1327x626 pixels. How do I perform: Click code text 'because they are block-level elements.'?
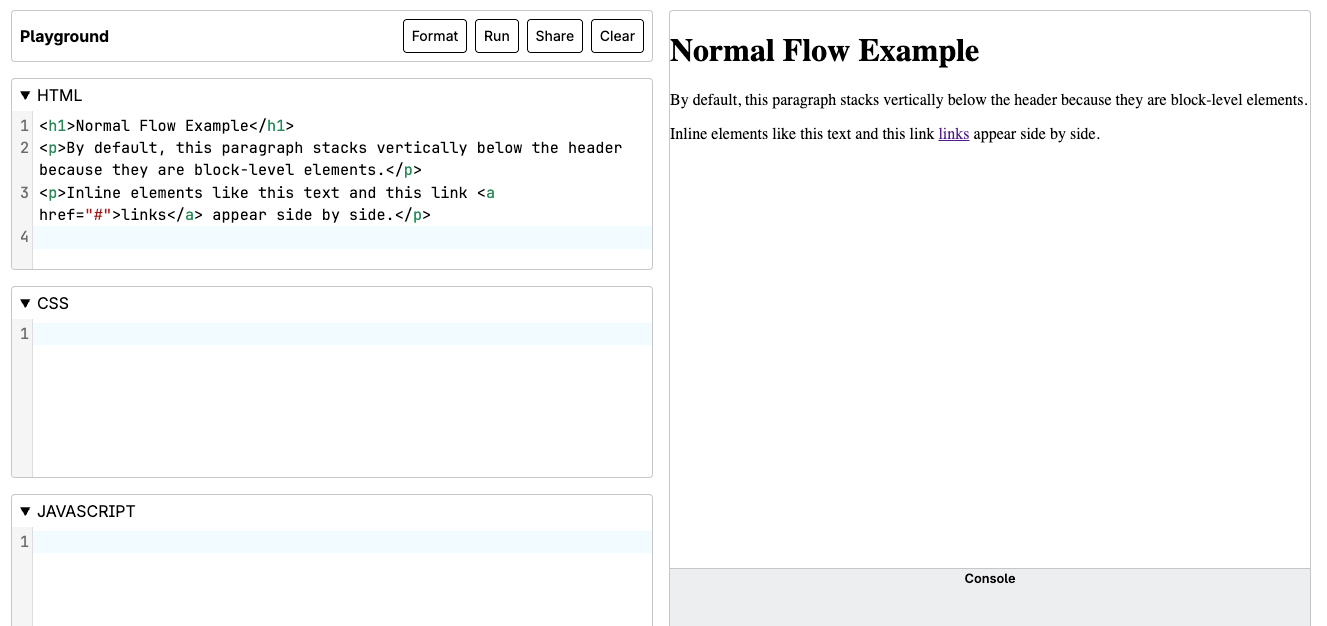(x=212, y=170)
